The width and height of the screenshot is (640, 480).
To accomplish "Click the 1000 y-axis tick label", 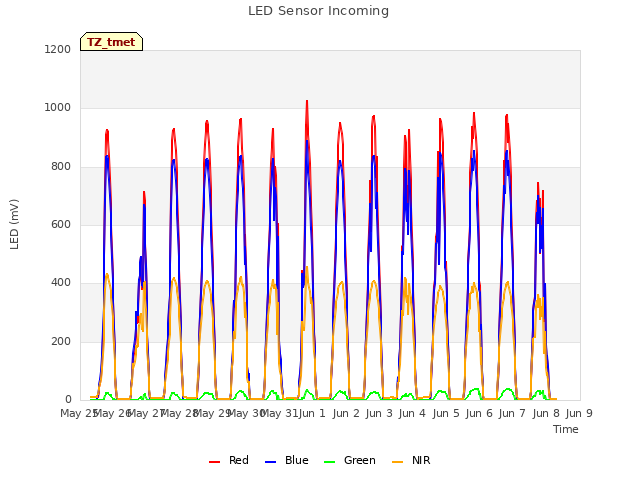I will click(x=58, y=108).
